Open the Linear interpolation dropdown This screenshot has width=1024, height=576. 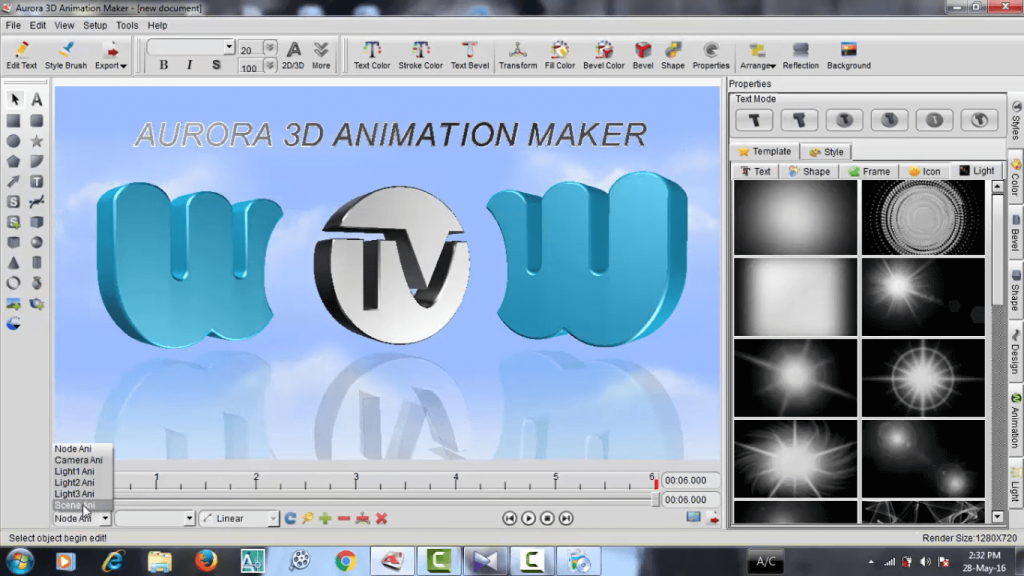239,518
